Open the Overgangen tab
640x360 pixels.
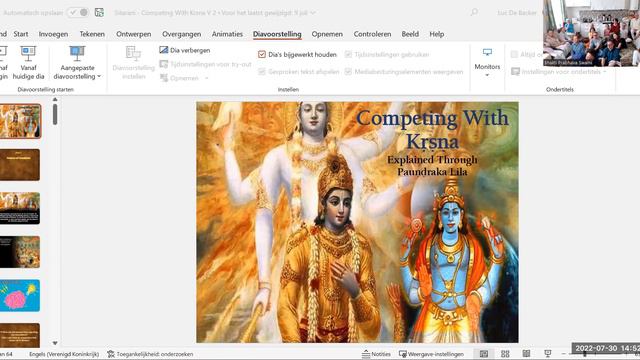182,34
